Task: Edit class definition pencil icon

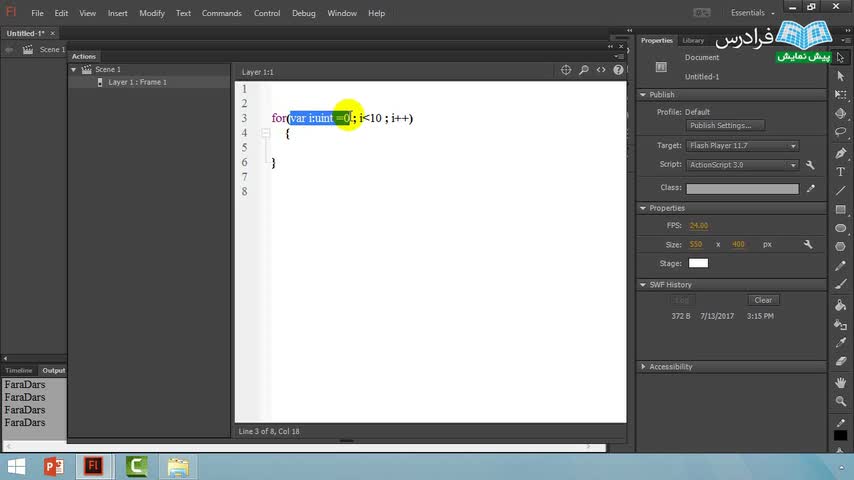Action: (x=811, y=188)
